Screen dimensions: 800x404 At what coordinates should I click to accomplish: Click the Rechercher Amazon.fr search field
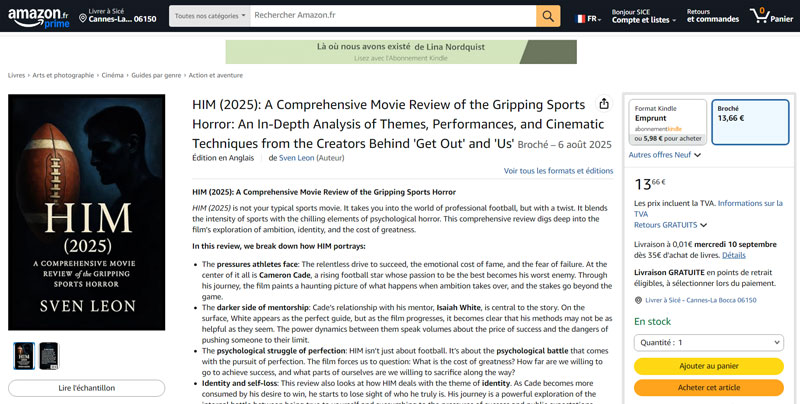(x=393, y=16)
